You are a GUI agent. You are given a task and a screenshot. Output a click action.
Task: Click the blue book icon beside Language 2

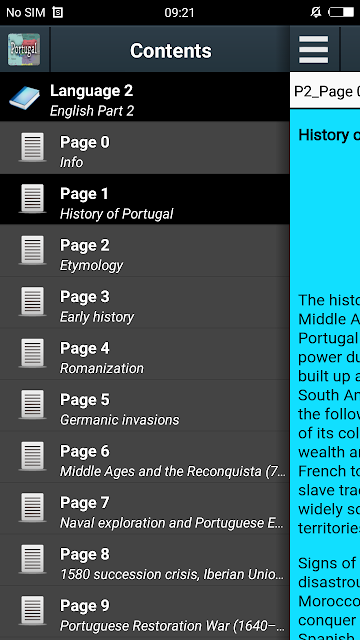(x=24, y=99)
